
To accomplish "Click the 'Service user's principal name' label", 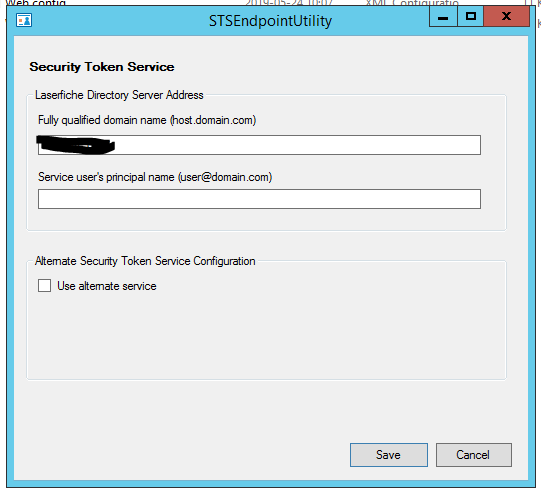I will click(155, 177).
